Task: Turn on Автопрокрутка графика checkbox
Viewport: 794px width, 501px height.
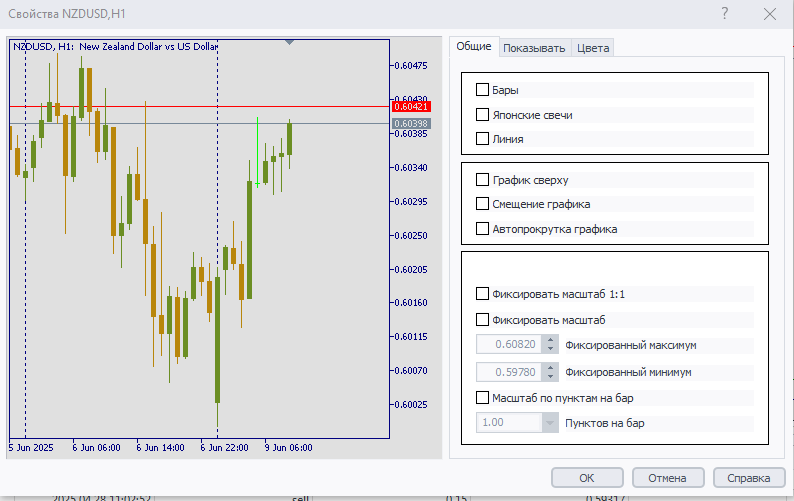Action: [482, 228]
